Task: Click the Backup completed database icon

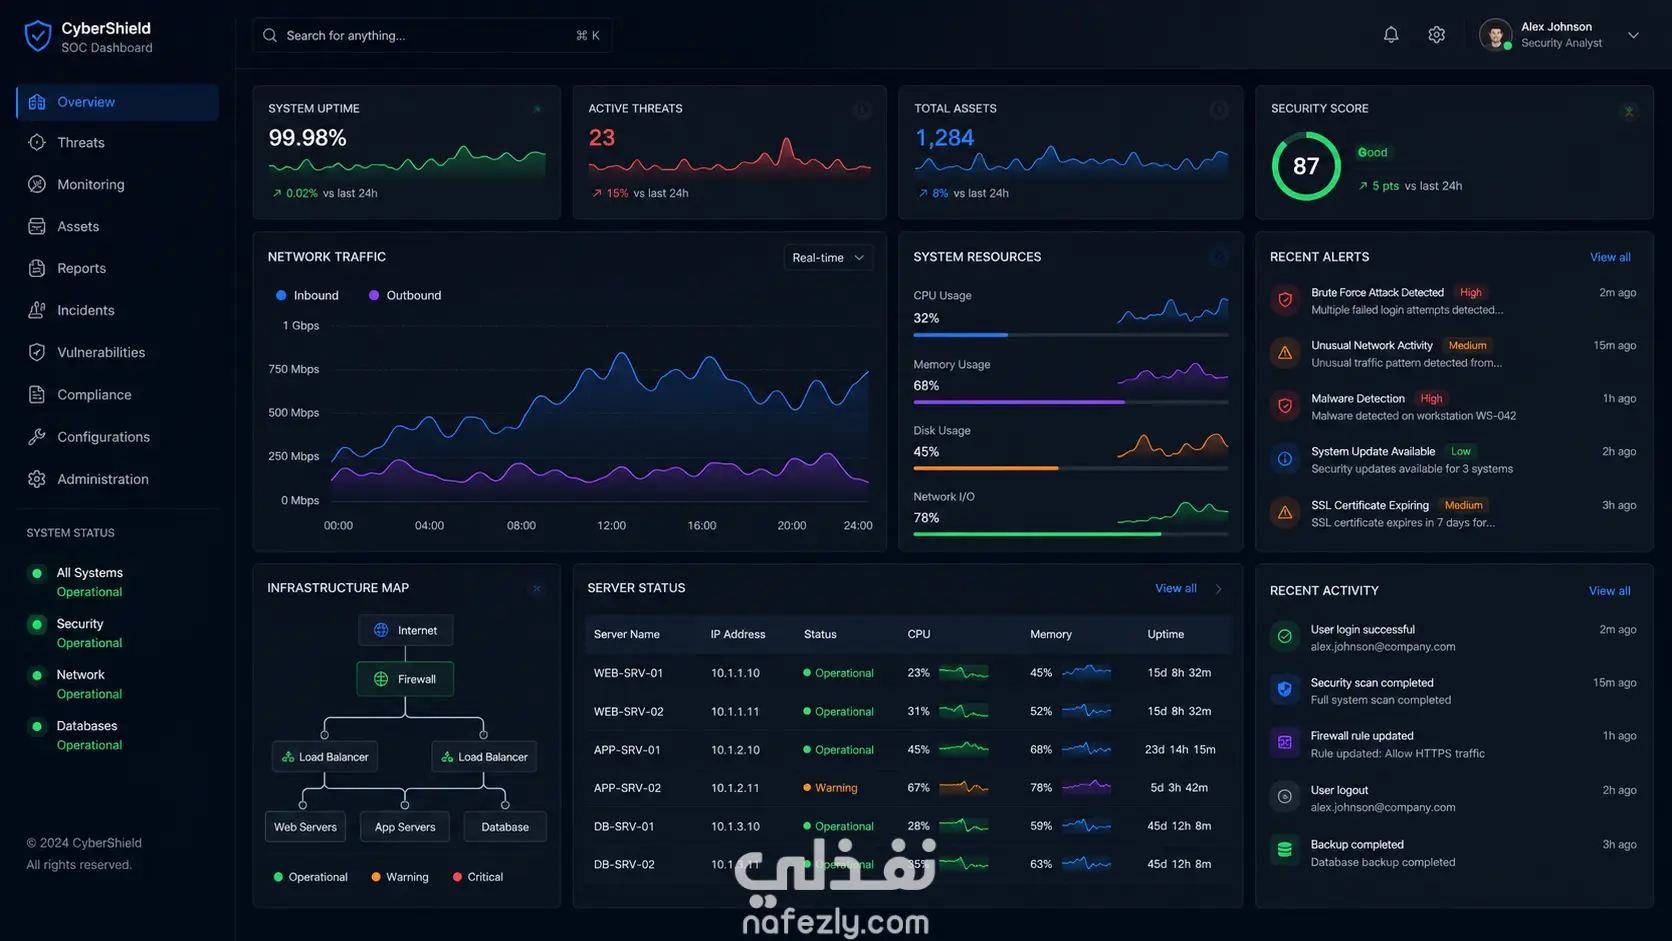Action: pos(1285,851)
